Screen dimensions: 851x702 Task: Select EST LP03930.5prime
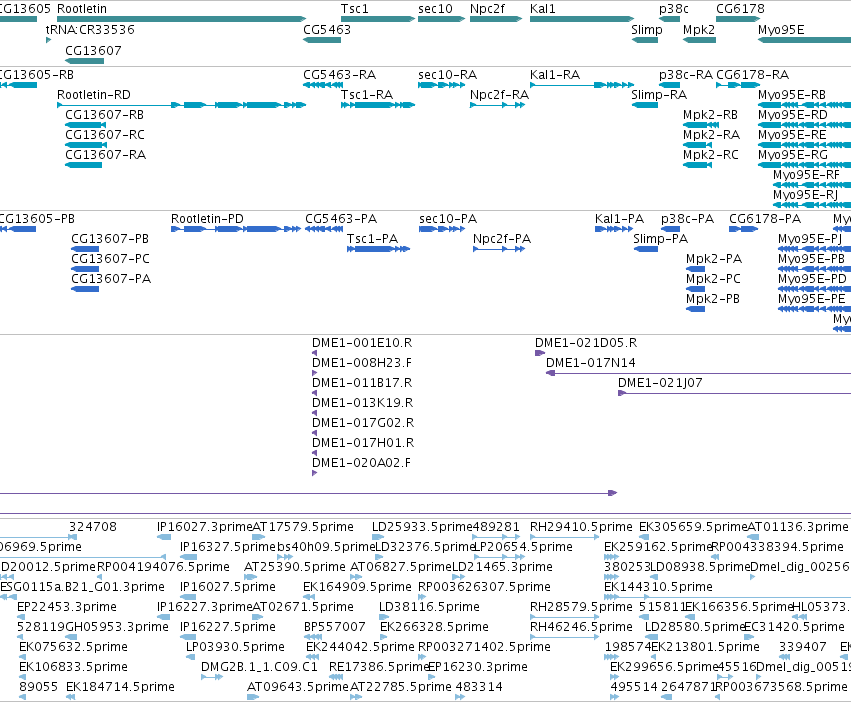click(235, 647)
